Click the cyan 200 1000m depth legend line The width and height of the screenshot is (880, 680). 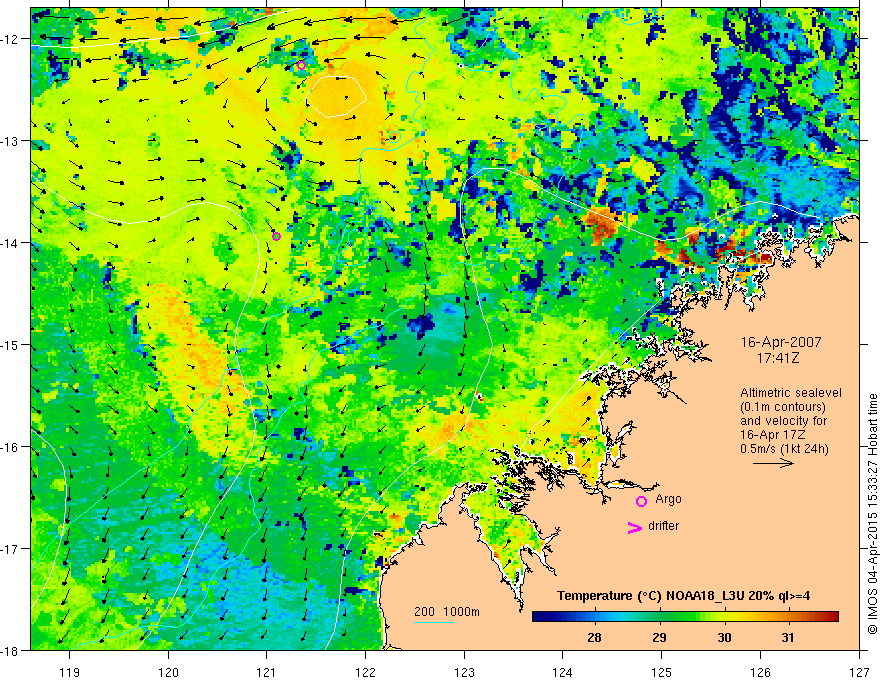(x=434, y=622)
